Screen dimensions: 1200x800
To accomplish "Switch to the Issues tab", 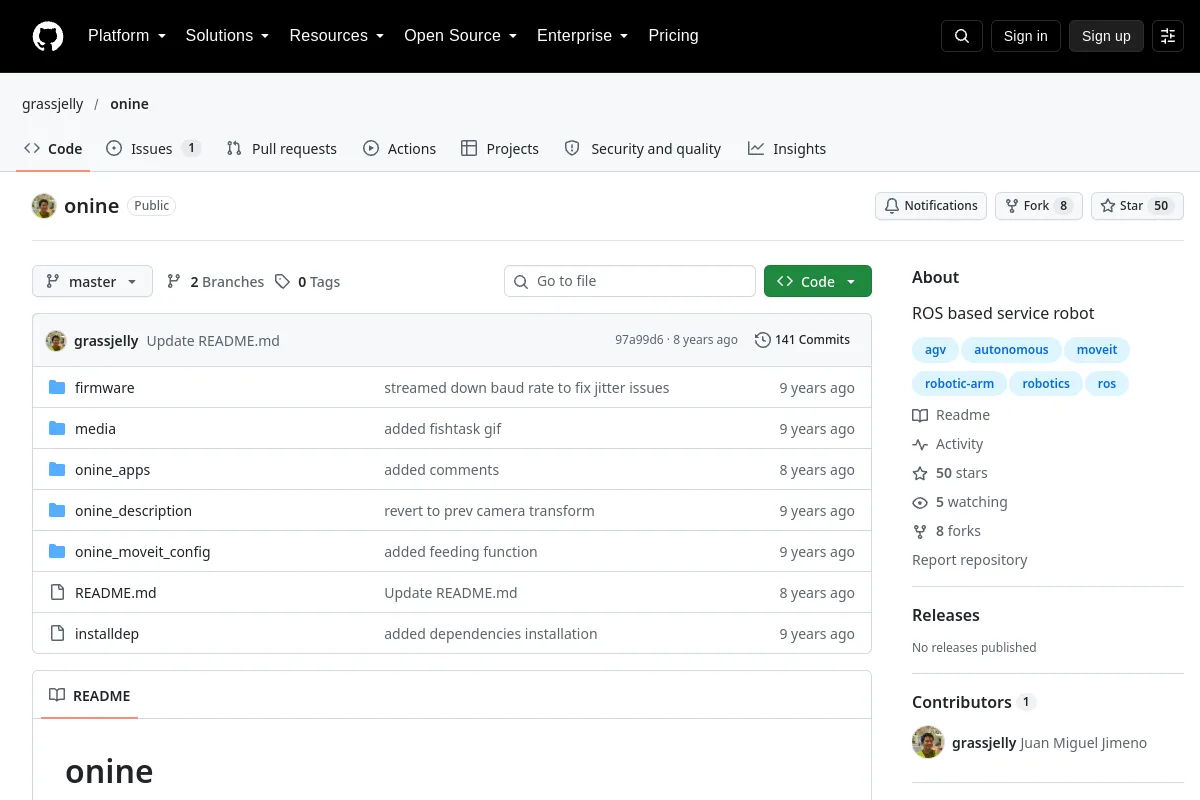I will coord(154,149).
